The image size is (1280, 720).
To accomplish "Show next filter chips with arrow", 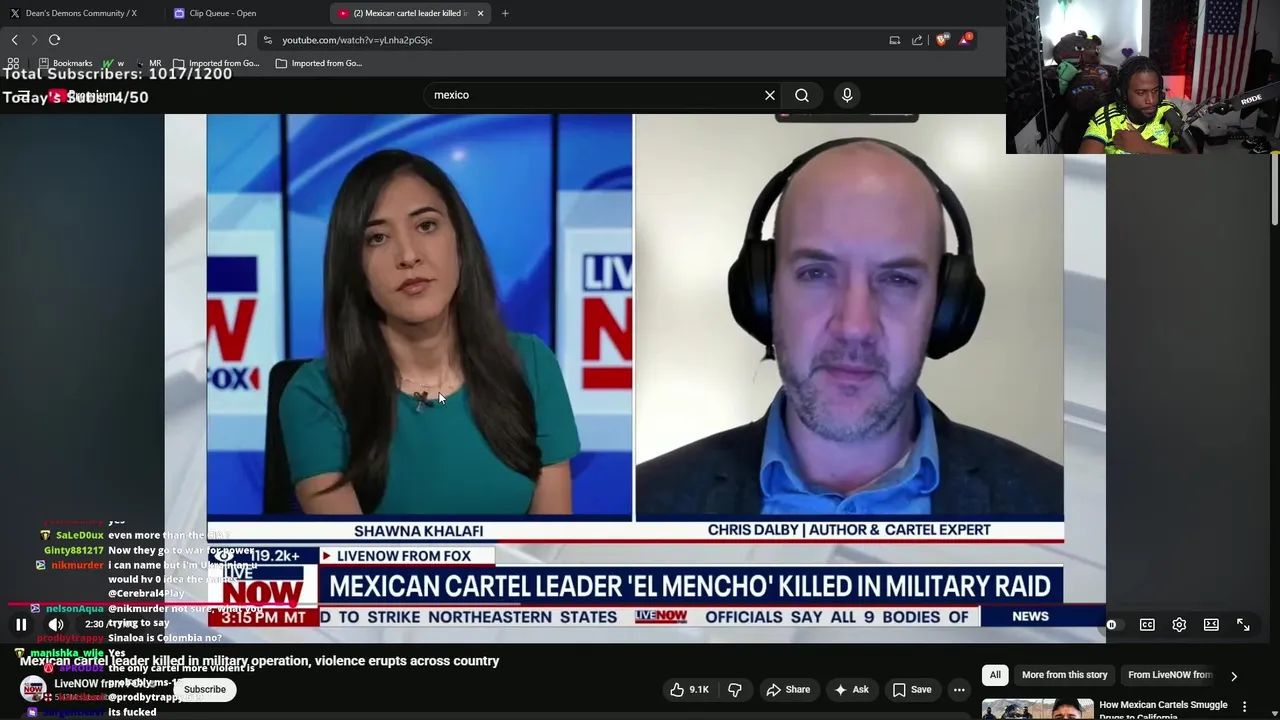I will [1234, 676].
